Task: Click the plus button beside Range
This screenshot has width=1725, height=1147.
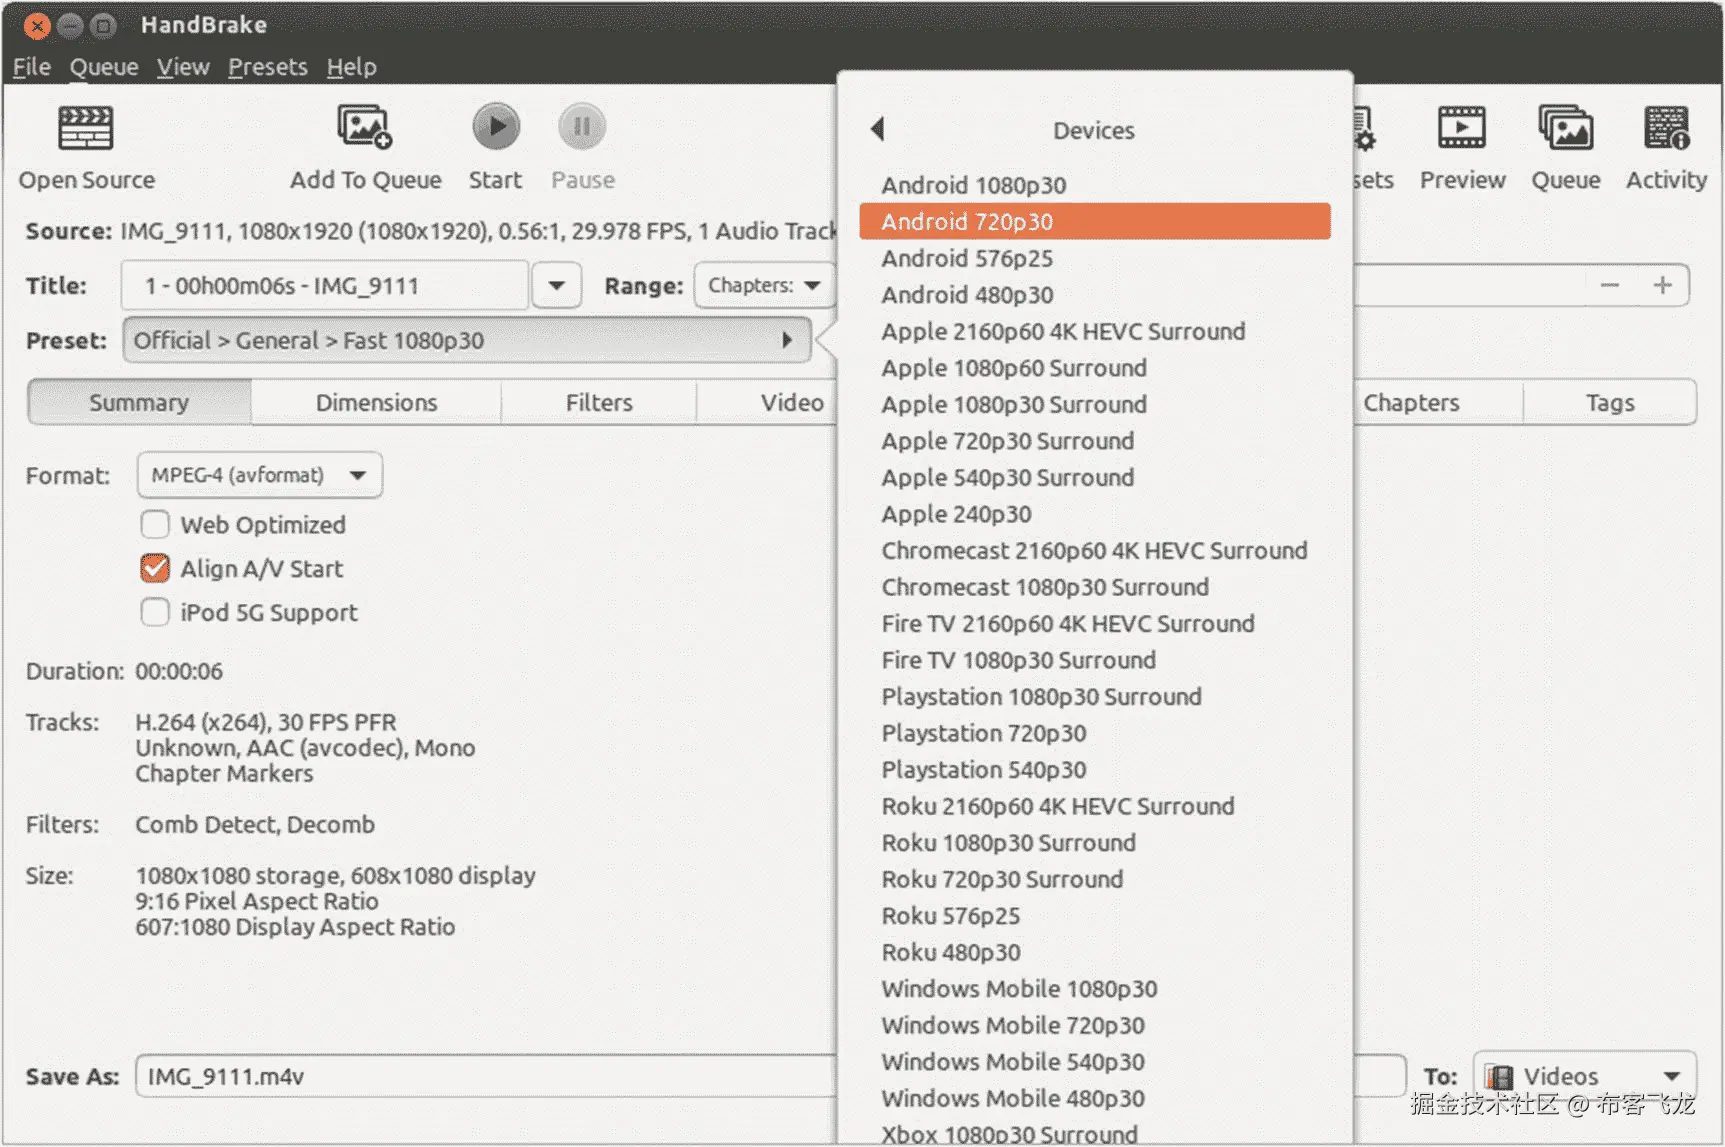Action: pyautogui.click(x=1663, y=285)
